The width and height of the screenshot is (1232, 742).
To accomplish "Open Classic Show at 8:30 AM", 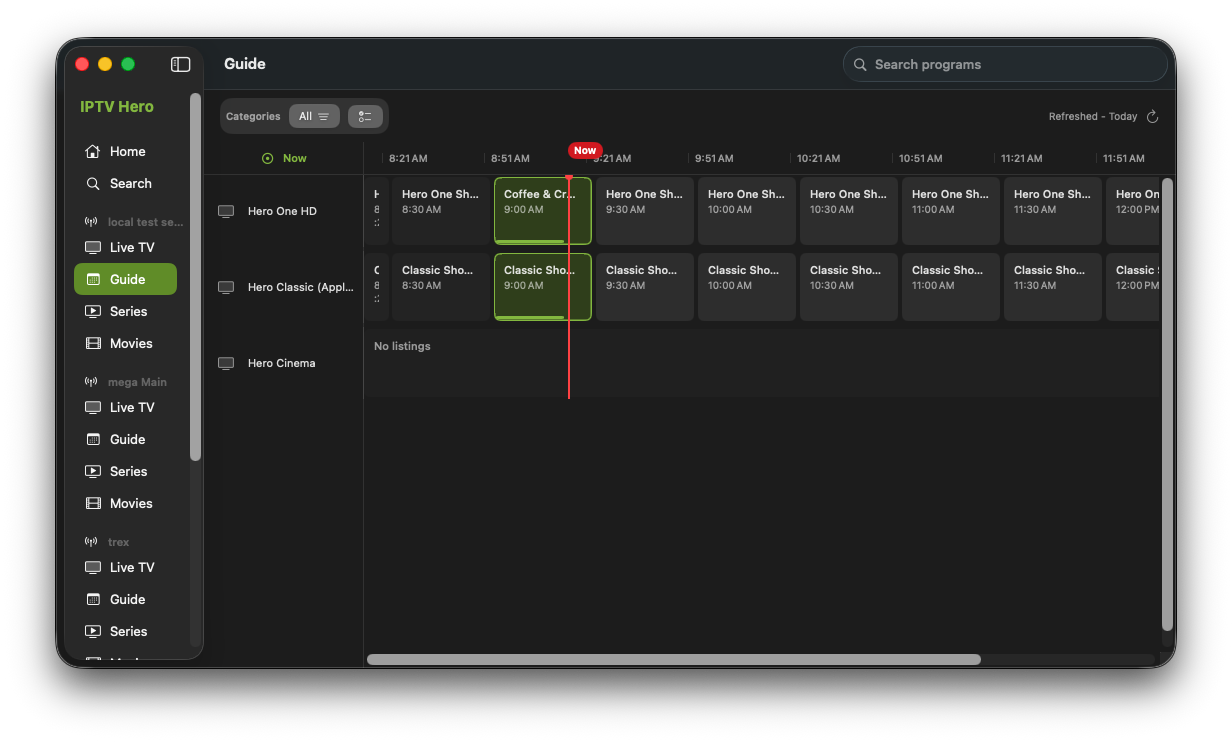I will 441,287.
